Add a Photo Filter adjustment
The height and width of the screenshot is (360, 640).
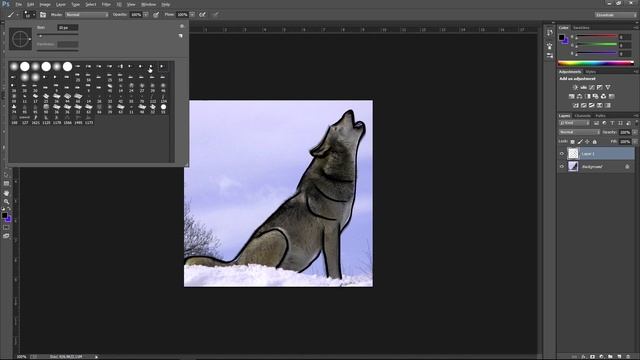click(x=596, y=96)
